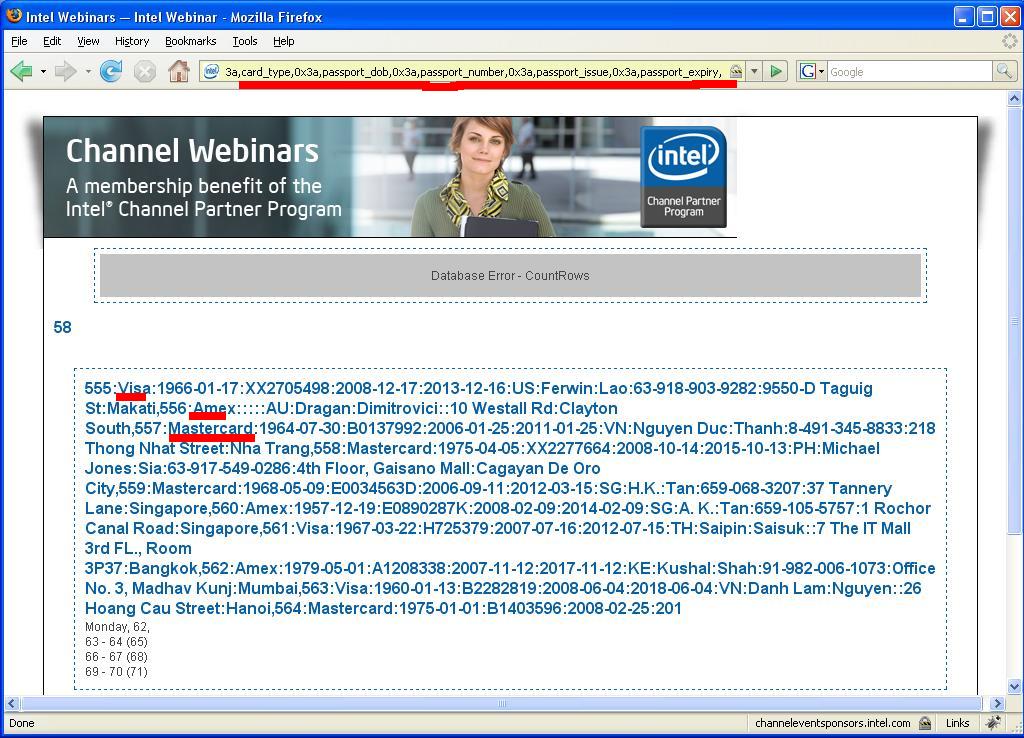Image resolution: width=1024 pixels, height=738 pixels.
Task: Click the Links label in status bar
Action: point(957,723)
